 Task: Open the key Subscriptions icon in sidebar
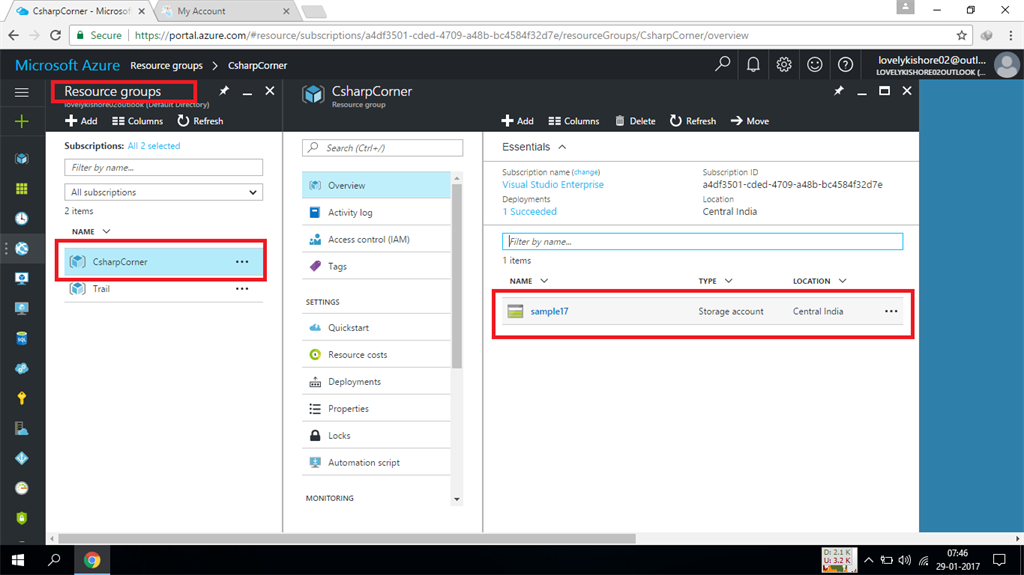click(22, 398)
